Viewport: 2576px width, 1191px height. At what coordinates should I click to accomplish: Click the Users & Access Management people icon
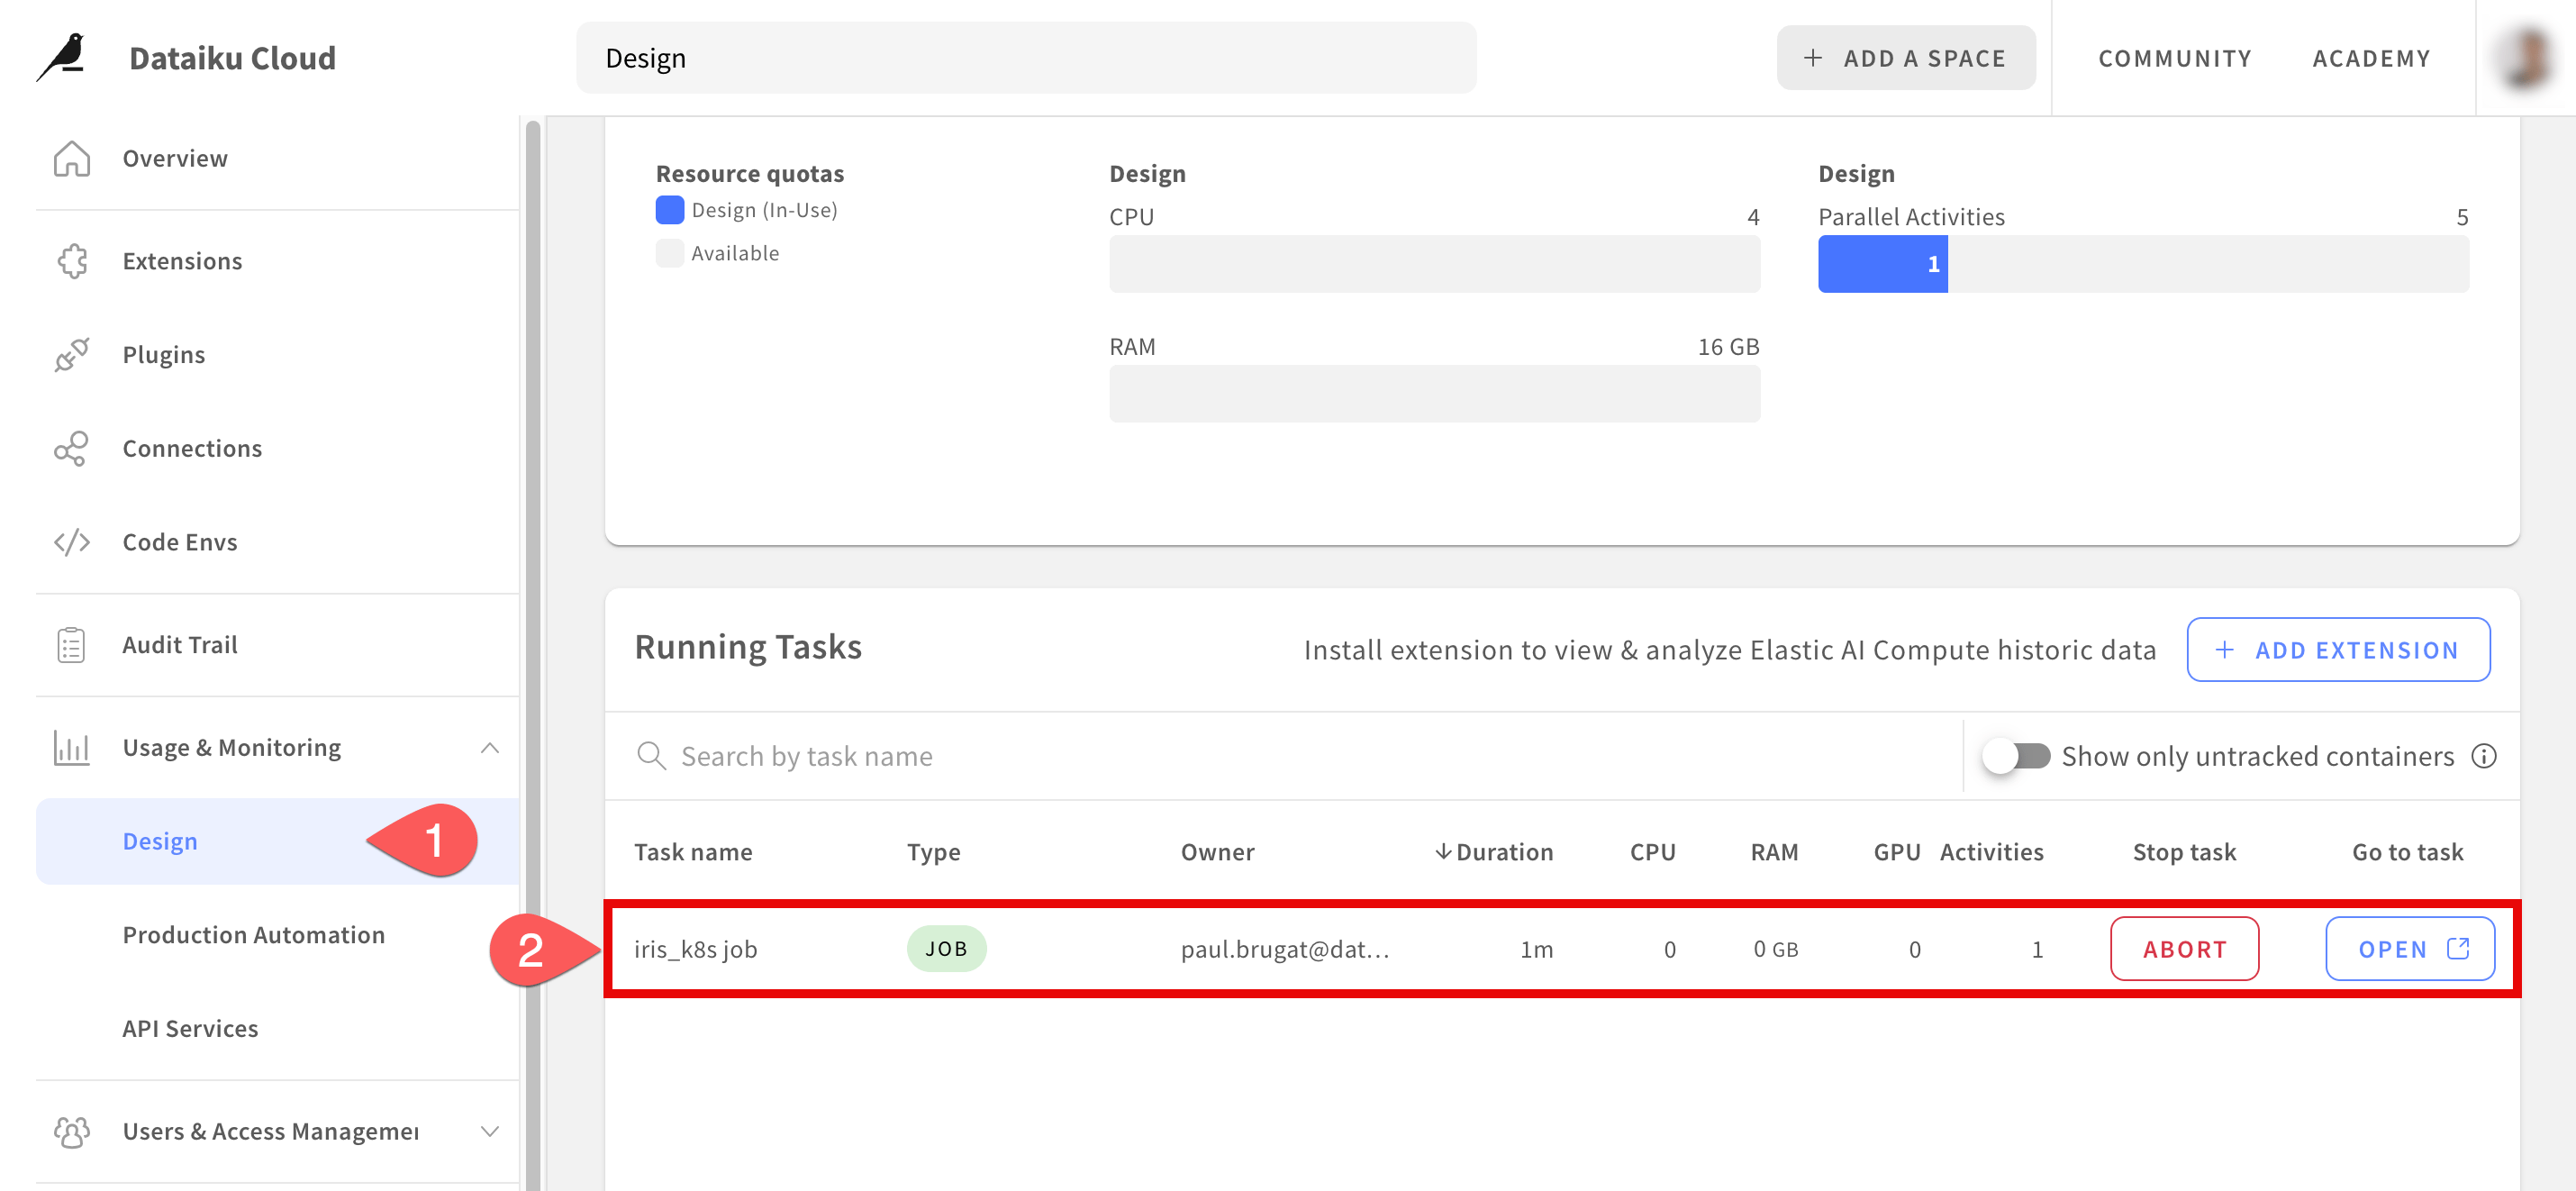[x=72, y=1131]
